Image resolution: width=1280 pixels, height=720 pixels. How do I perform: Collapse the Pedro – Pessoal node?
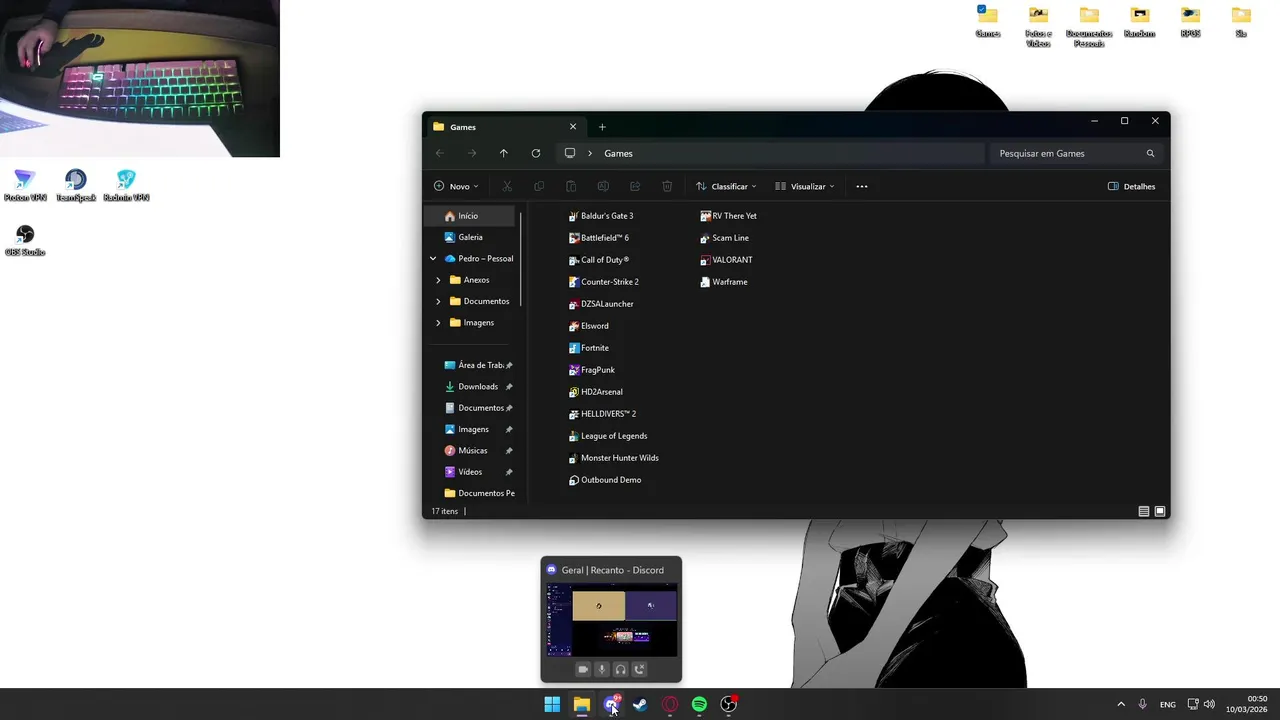[433, 259]
